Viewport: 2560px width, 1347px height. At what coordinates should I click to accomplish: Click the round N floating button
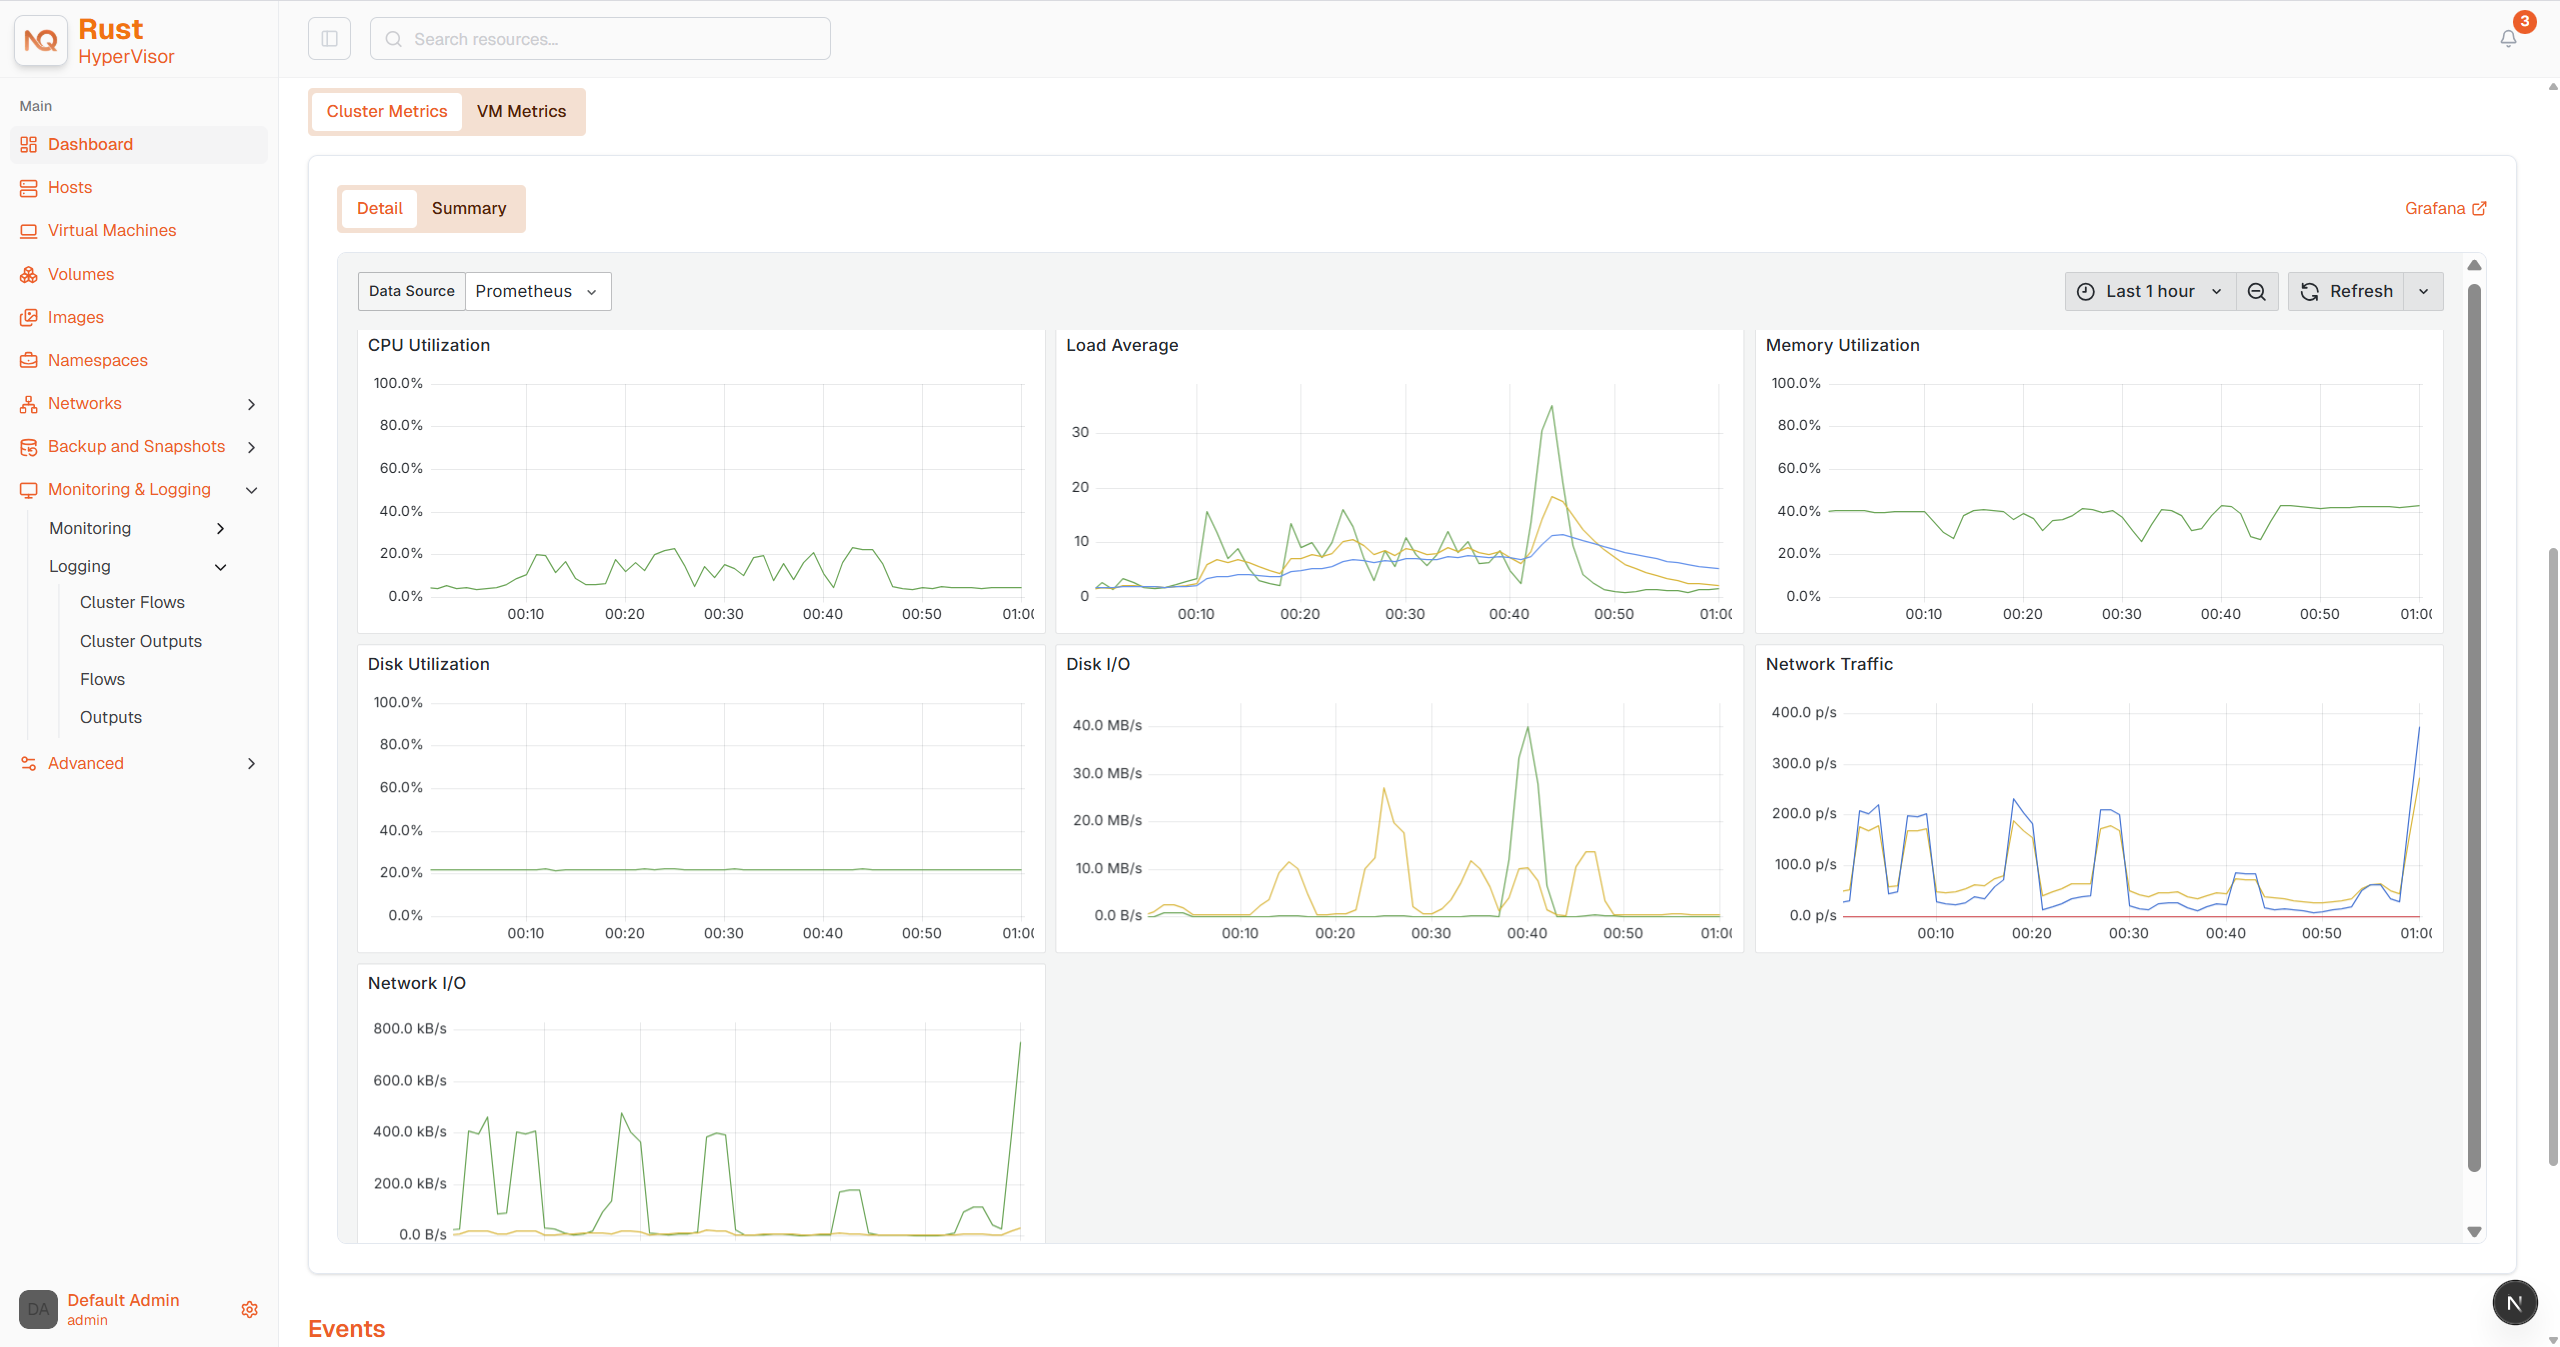coord(2514,1303)
